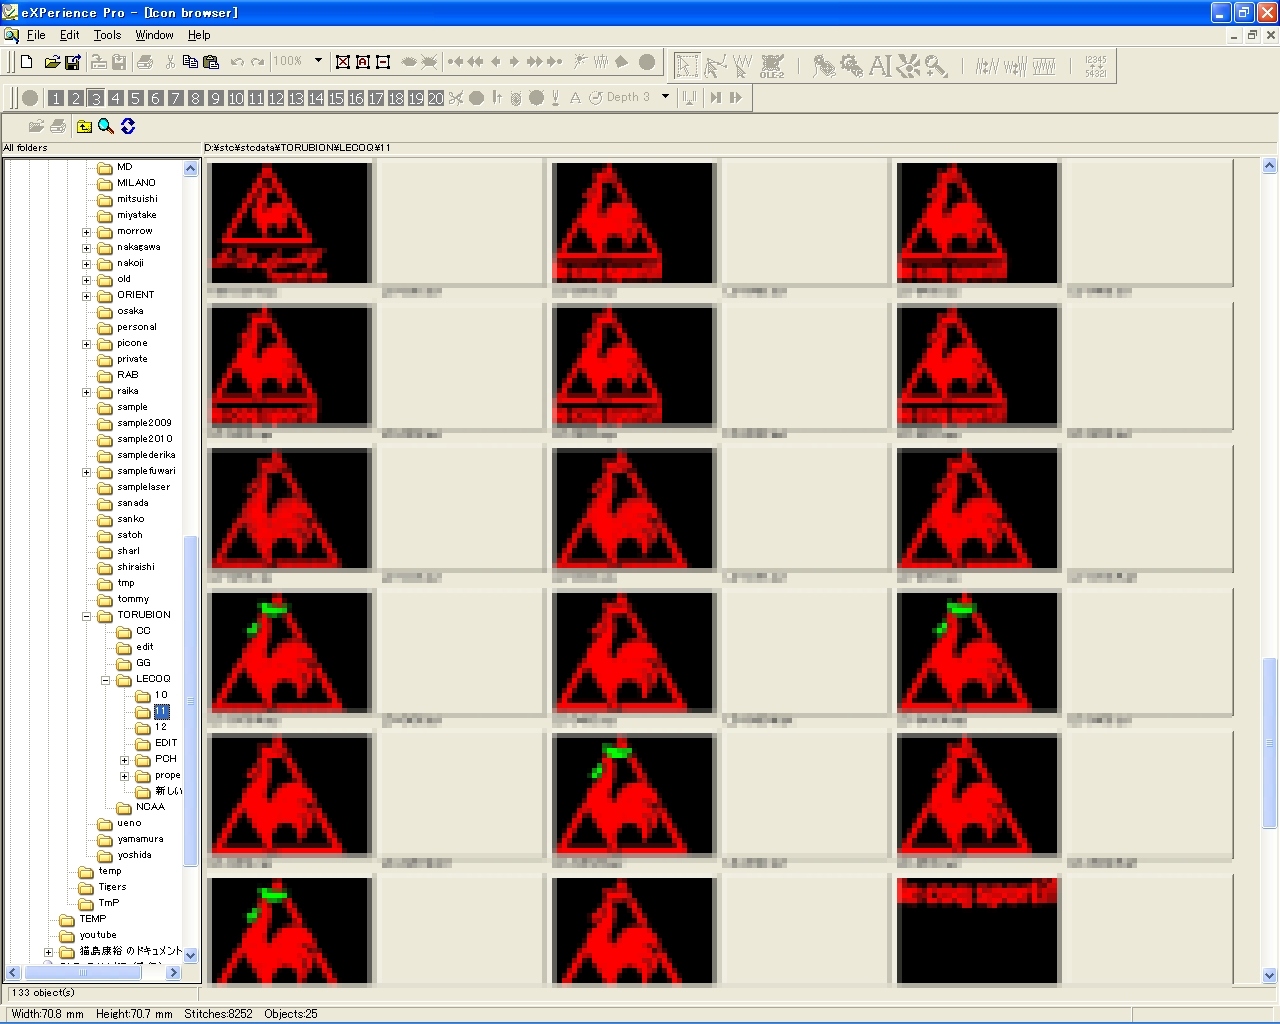Screen dimensions: 1280x1024
Task: Expand the PCH folder
Action: coord(124,760)
